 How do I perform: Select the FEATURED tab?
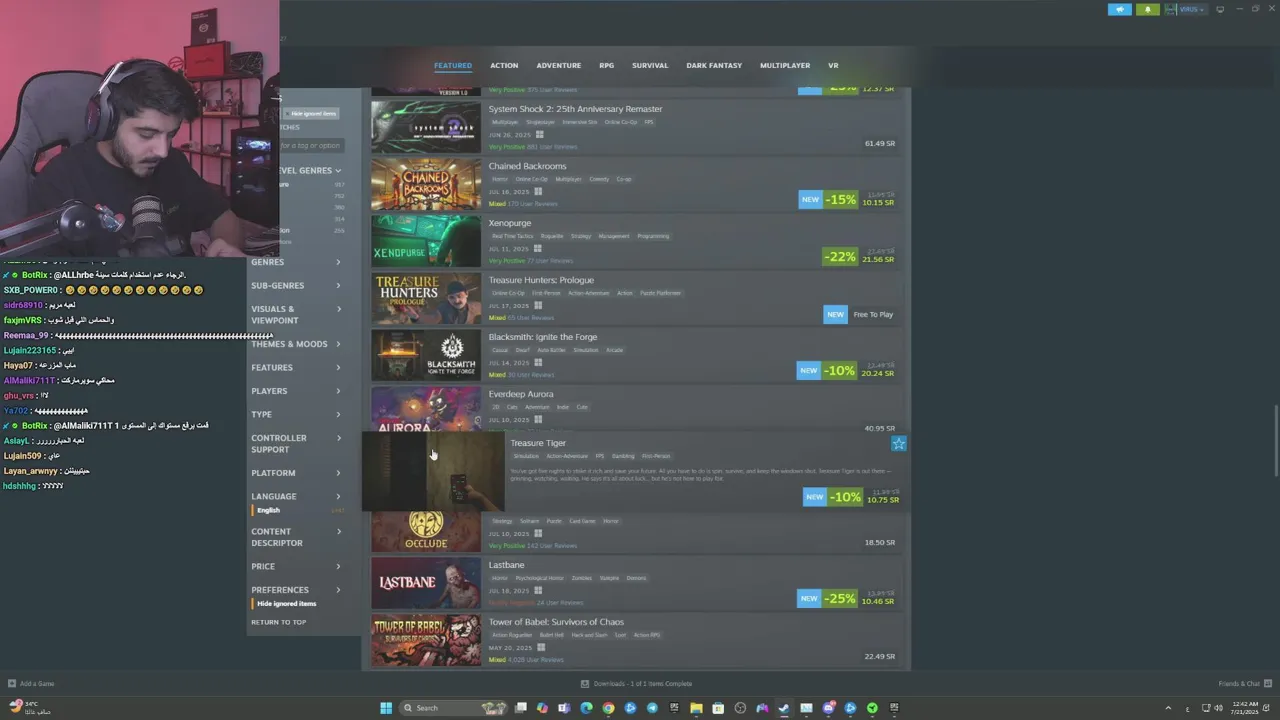(453, 66)
